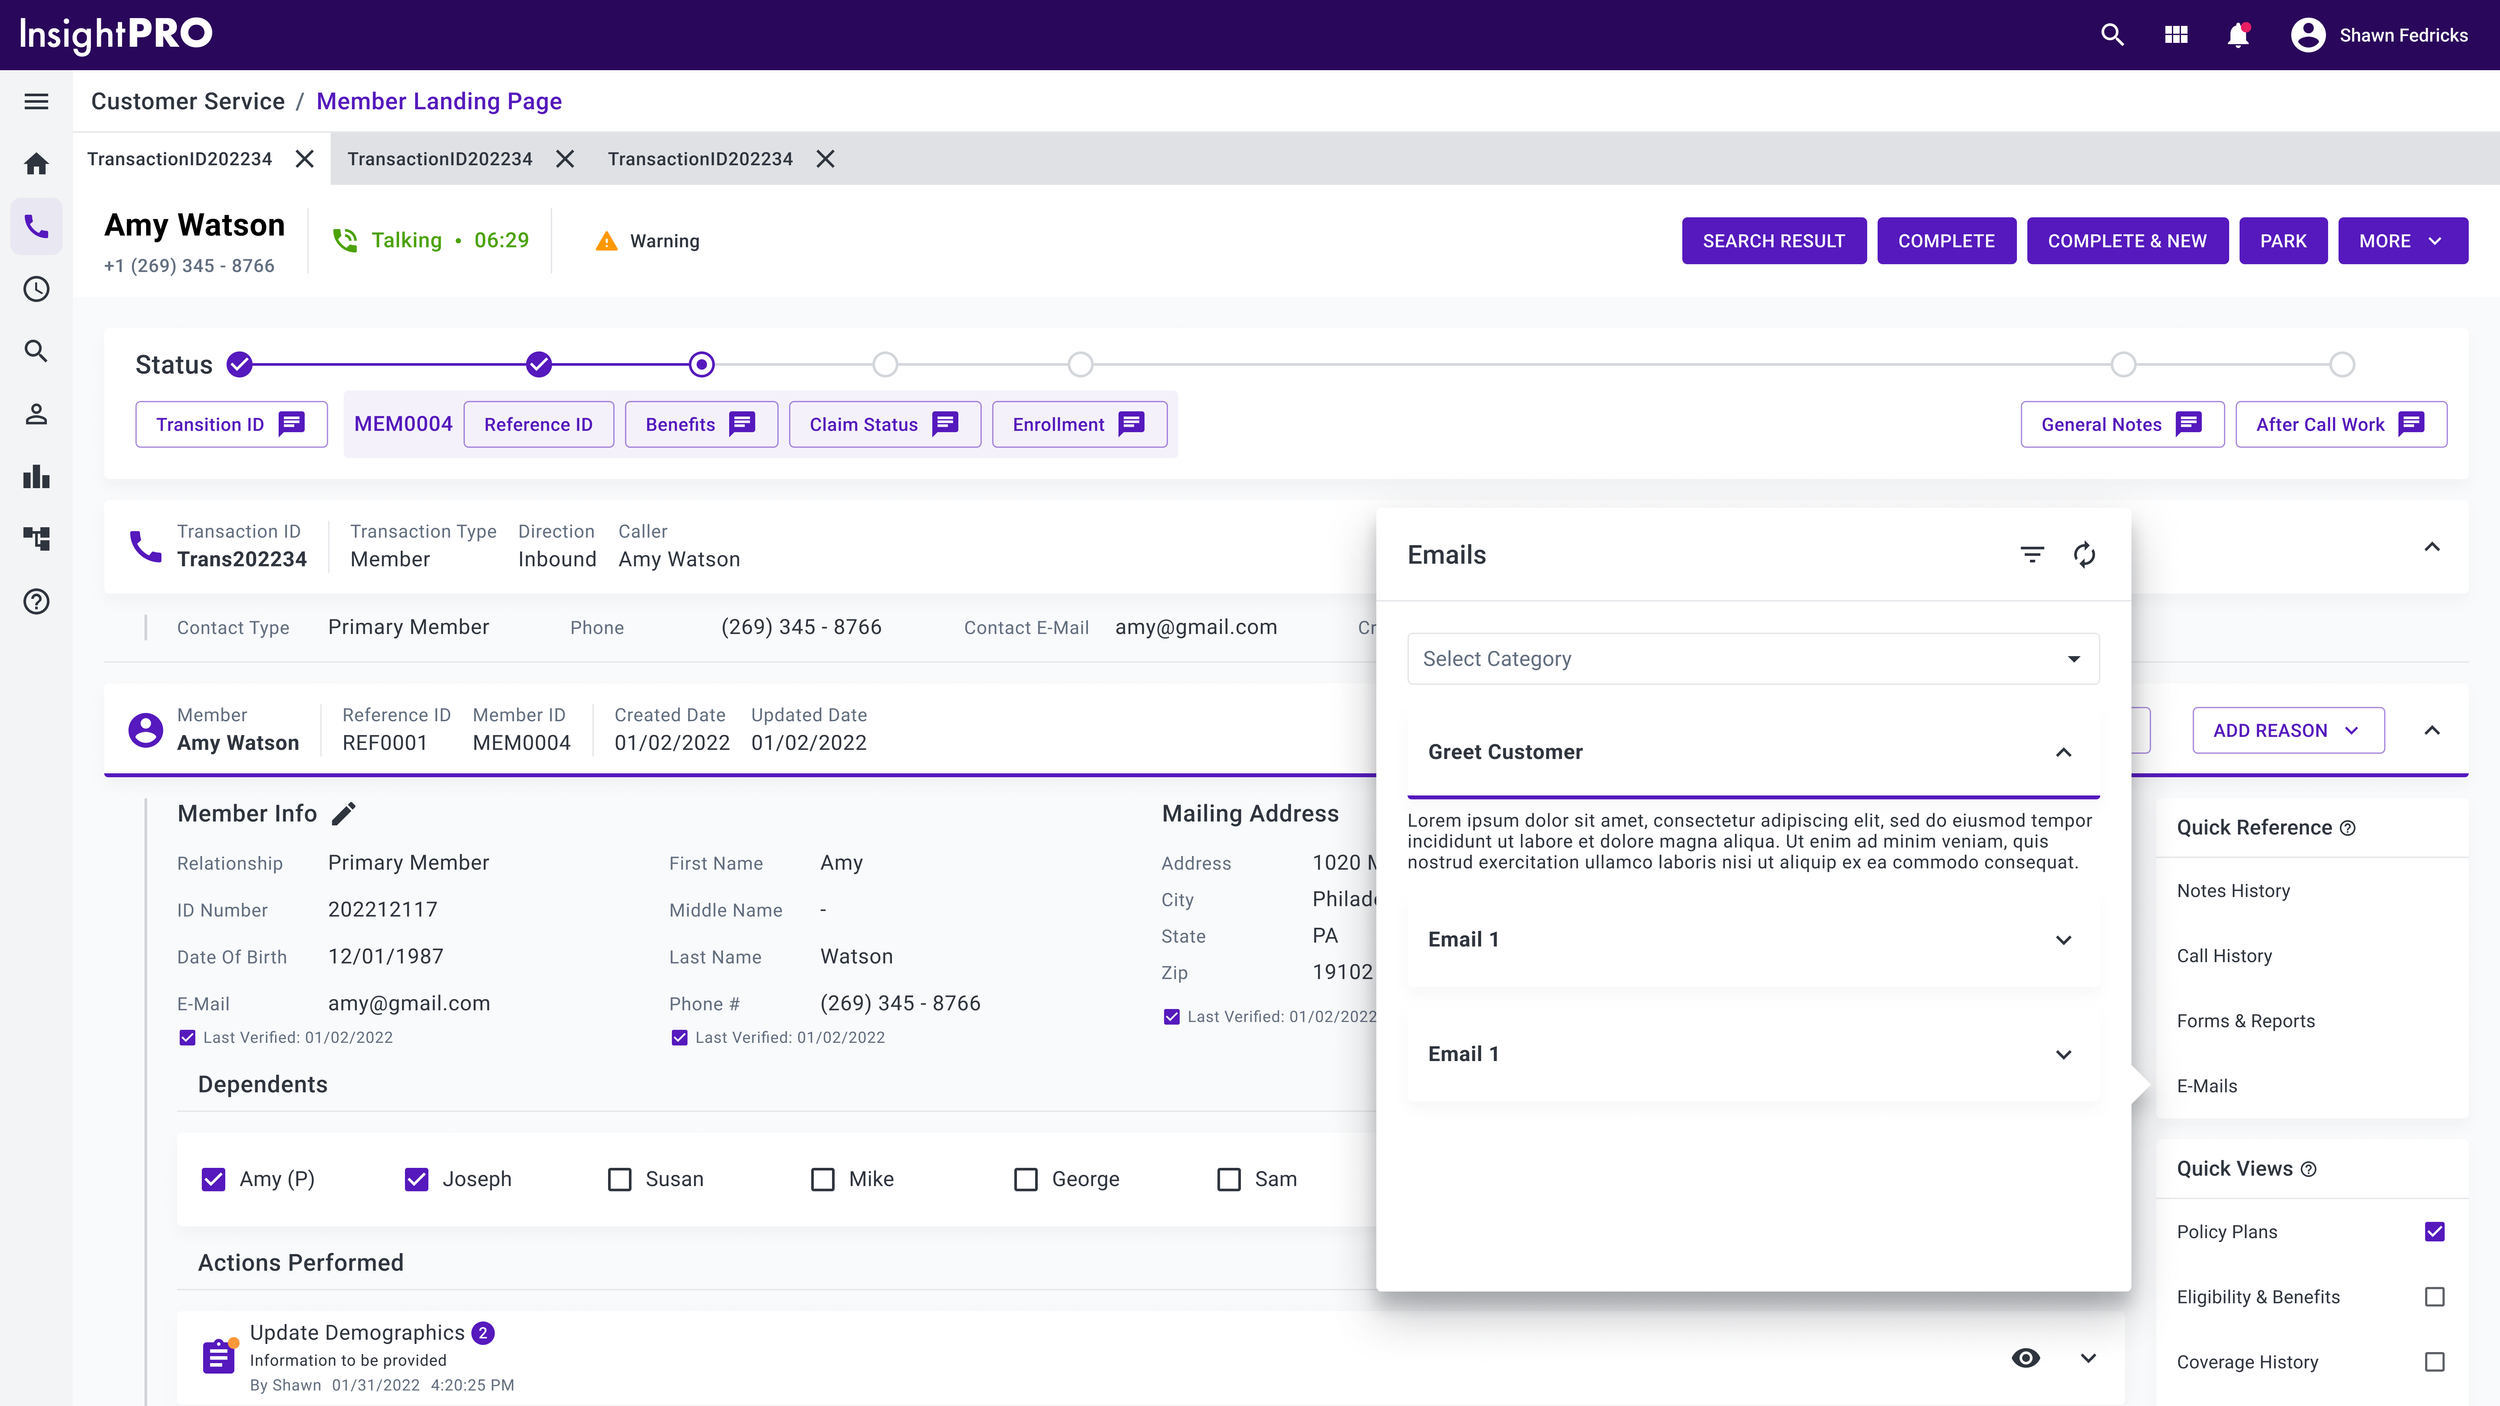Check the Susan dependent checkbox

coord(620,1179)
